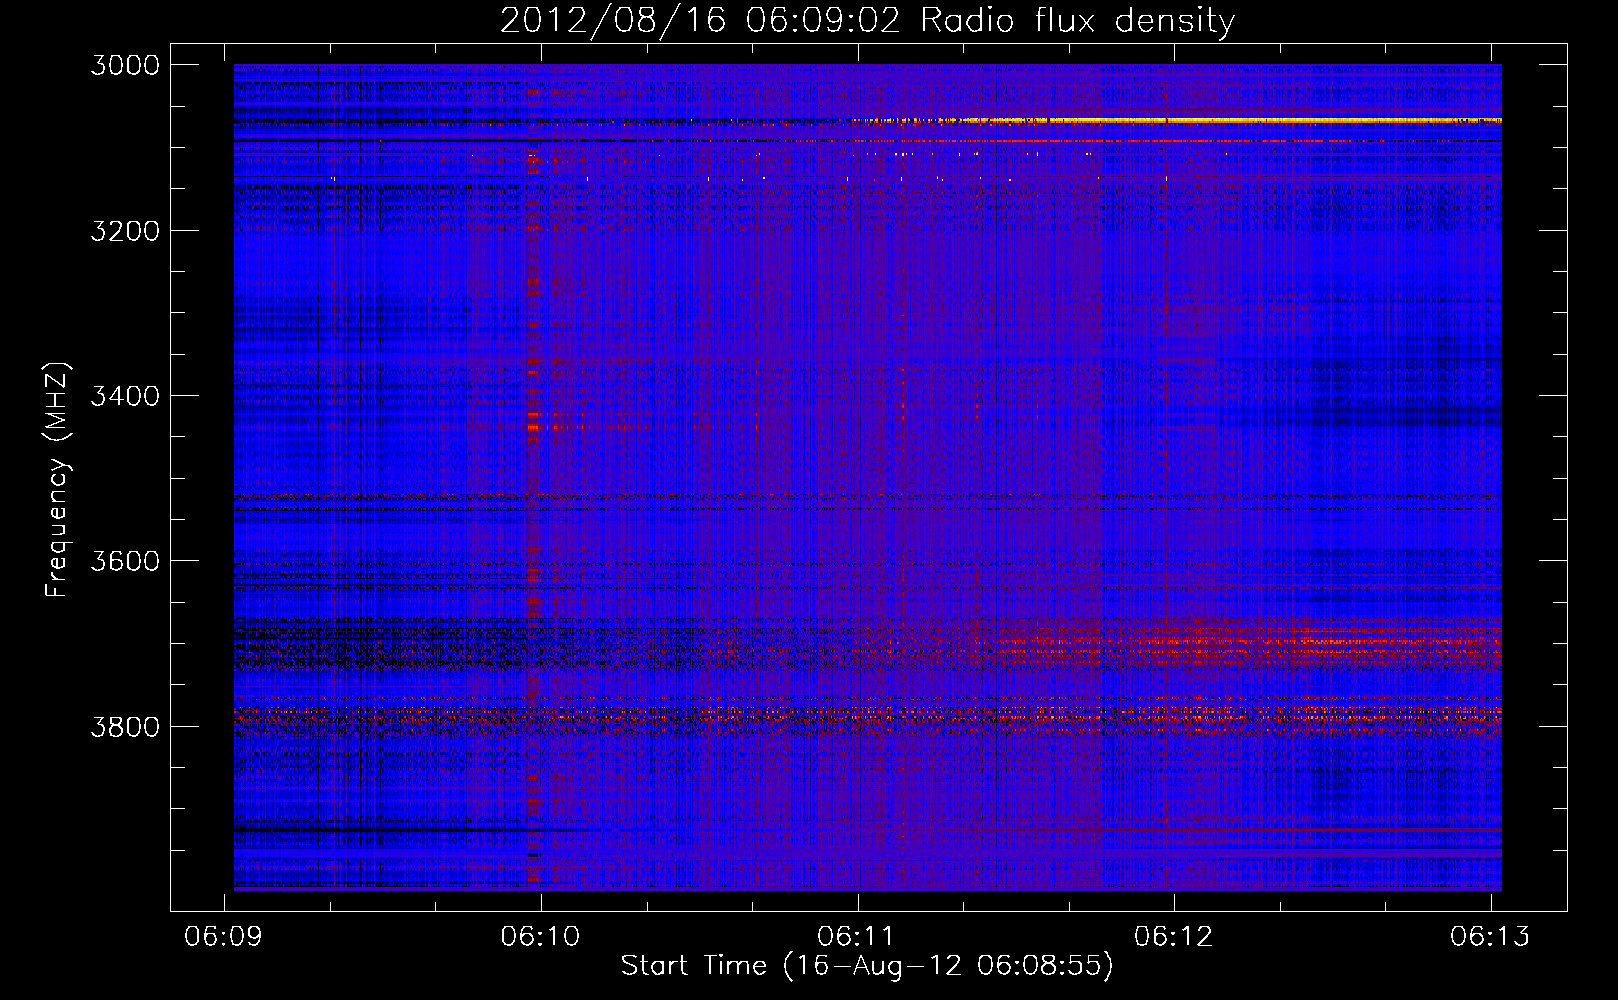This screenshot has height=1000, width=1618.
Task: Click the red vertical burst at 06:10
Action: [533, 477]
